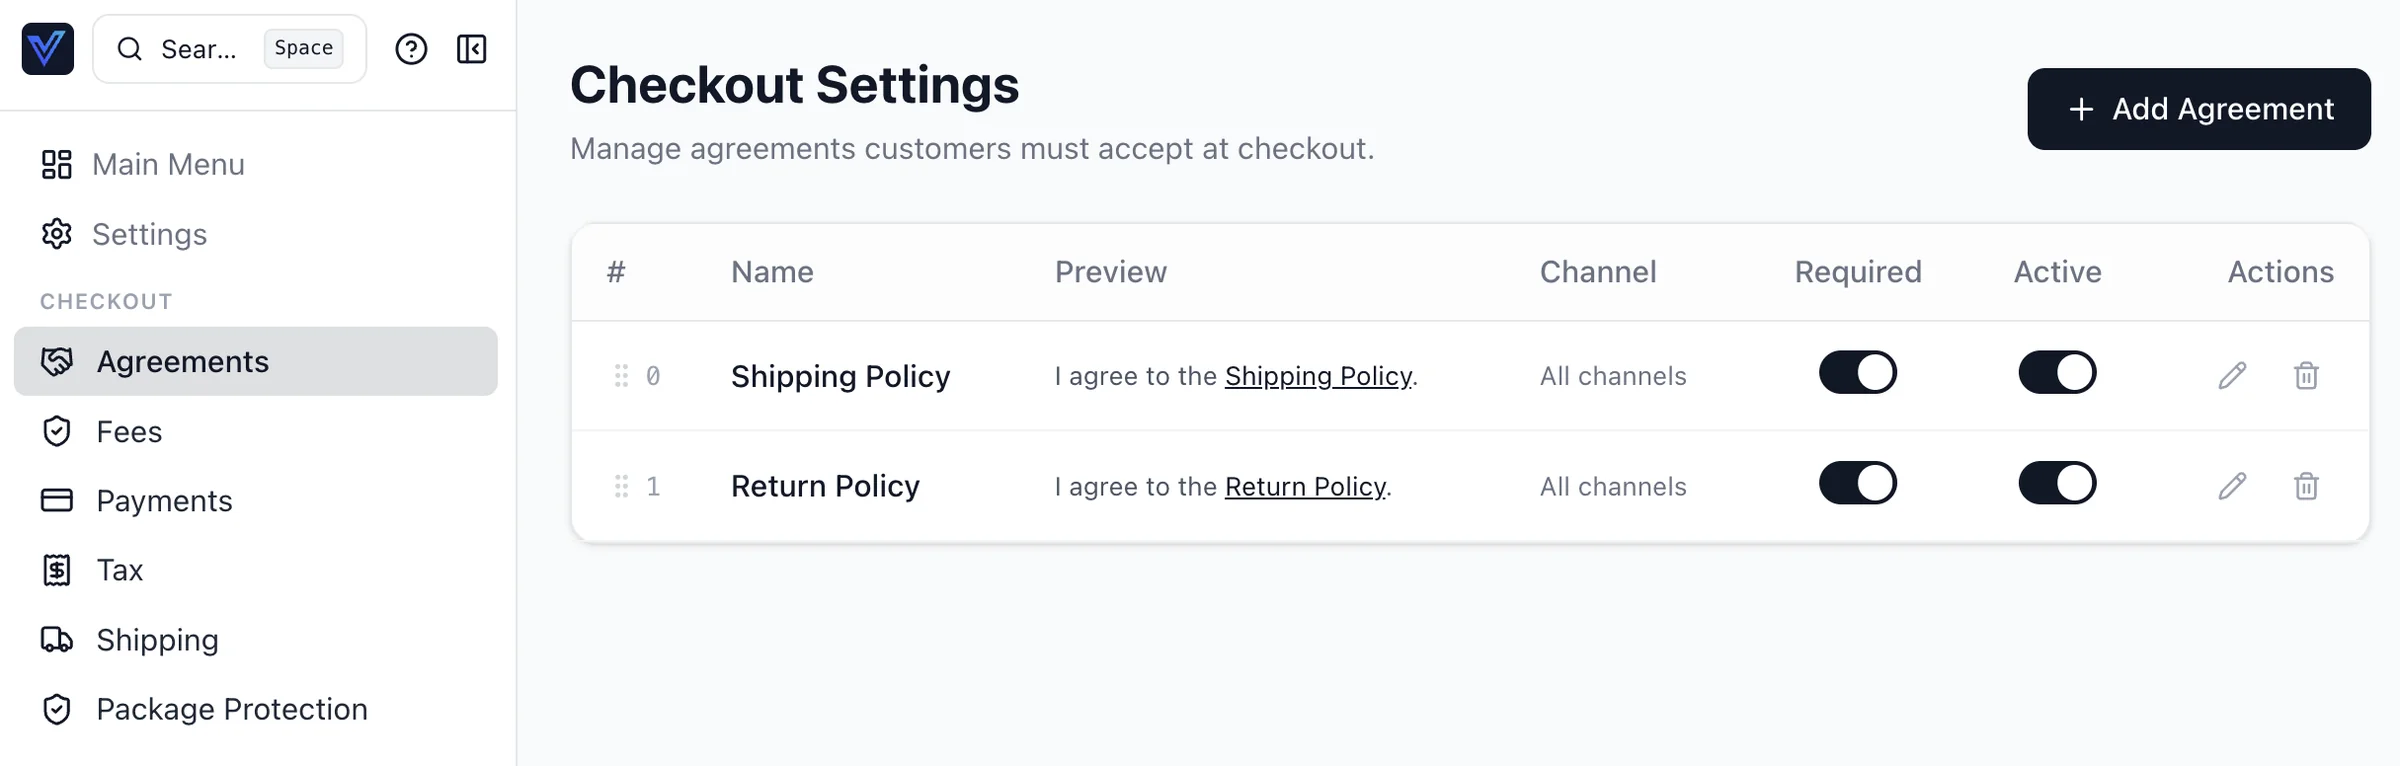Click the Payments card icon
This screenshot has height=766, width=2400.
pos(56,500)
